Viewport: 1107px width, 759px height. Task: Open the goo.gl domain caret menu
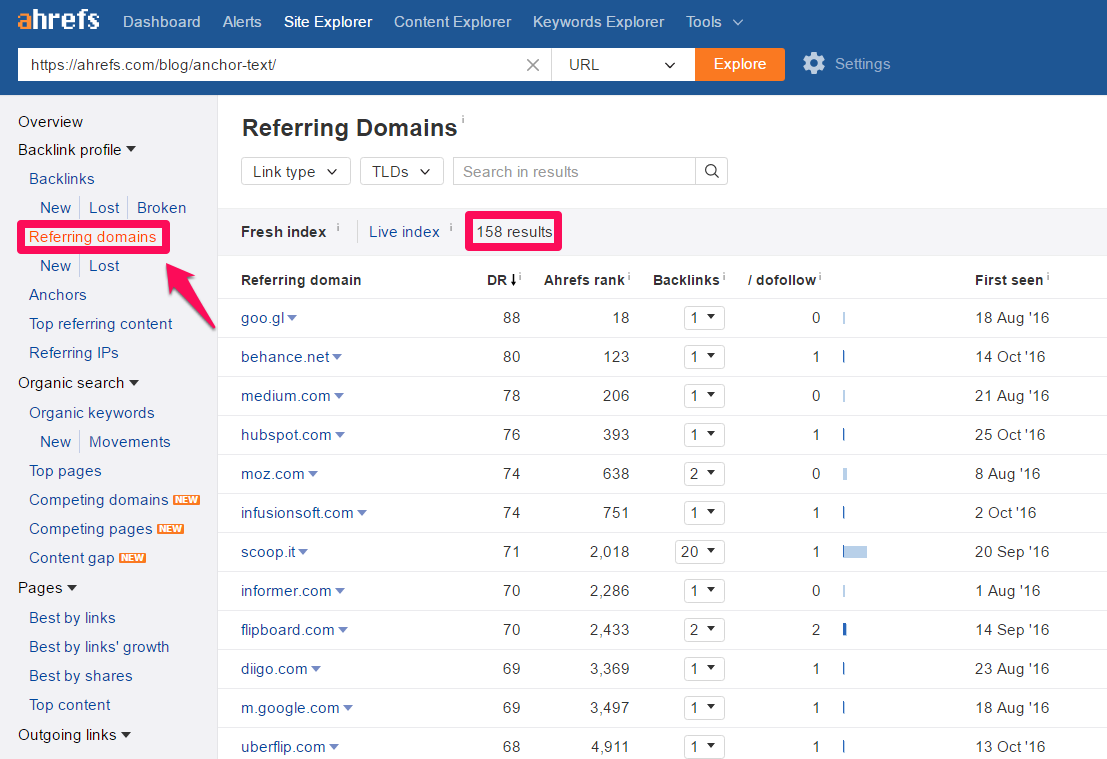pyautogui.click(x=292, y=318)
